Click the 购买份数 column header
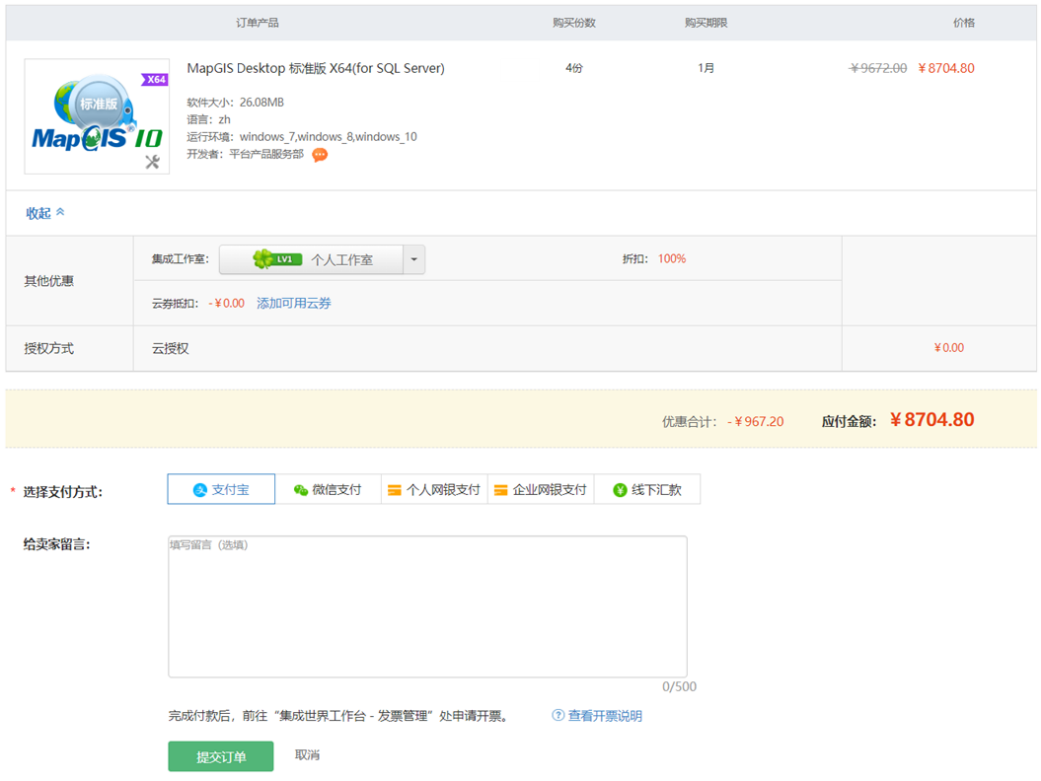 tap(574, 23)
